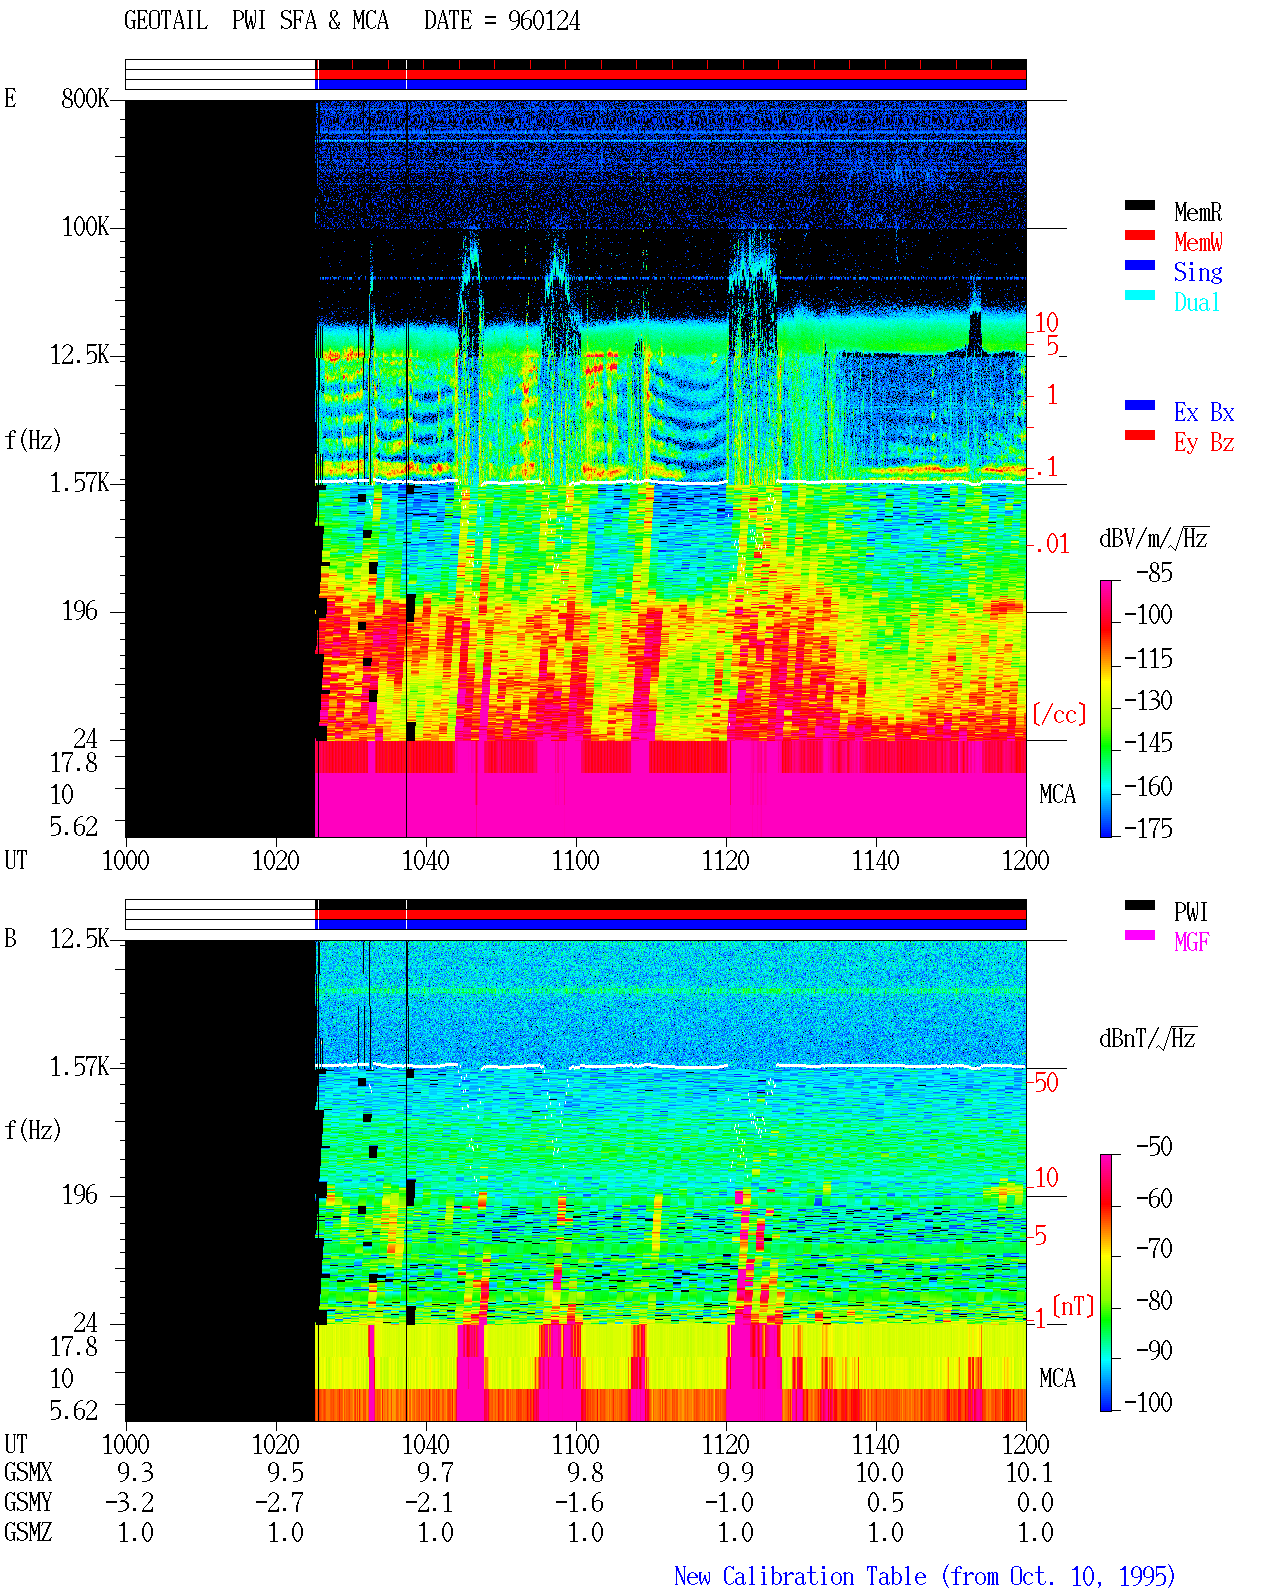Click the red '10' density scale mark on E panel
Screen dimensions: 1280x1593
[1046, 322]
